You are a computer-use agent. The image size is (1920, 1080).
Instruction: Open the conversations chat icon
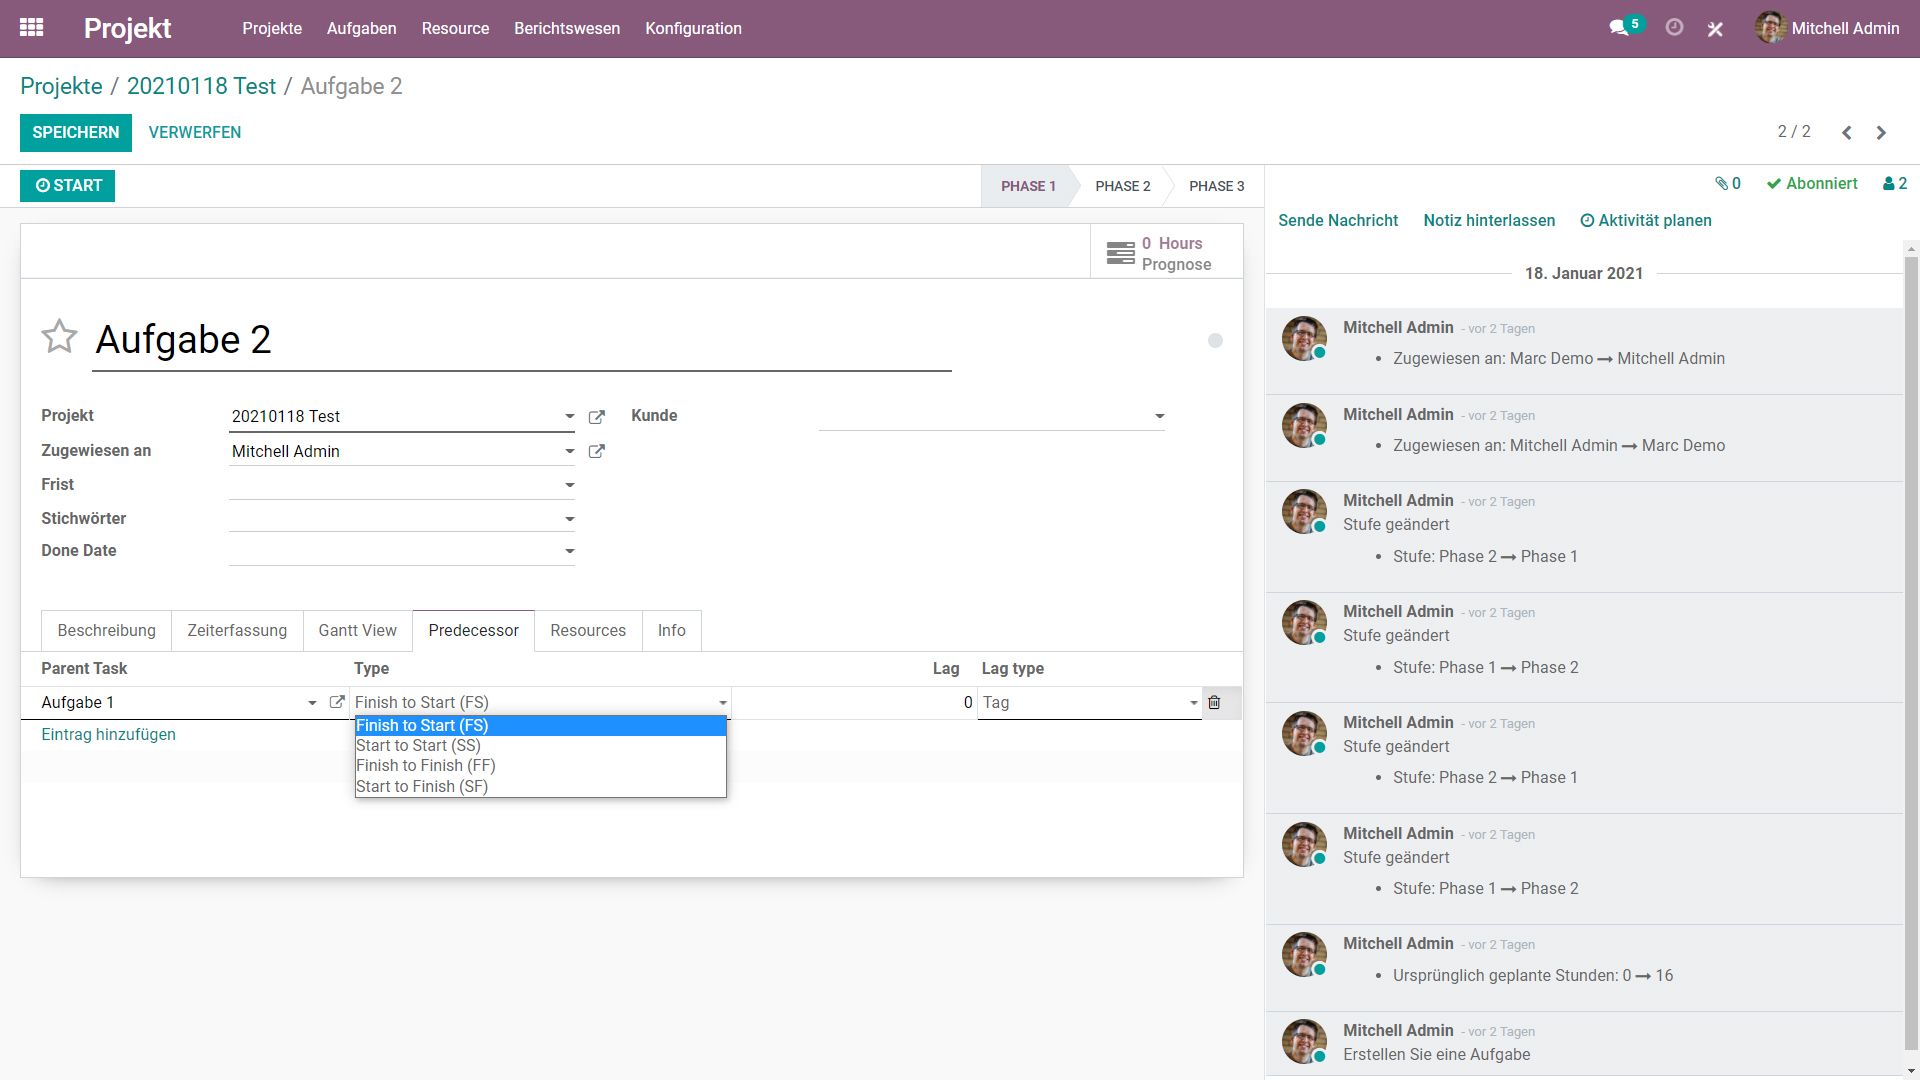tap(1619, 28)
